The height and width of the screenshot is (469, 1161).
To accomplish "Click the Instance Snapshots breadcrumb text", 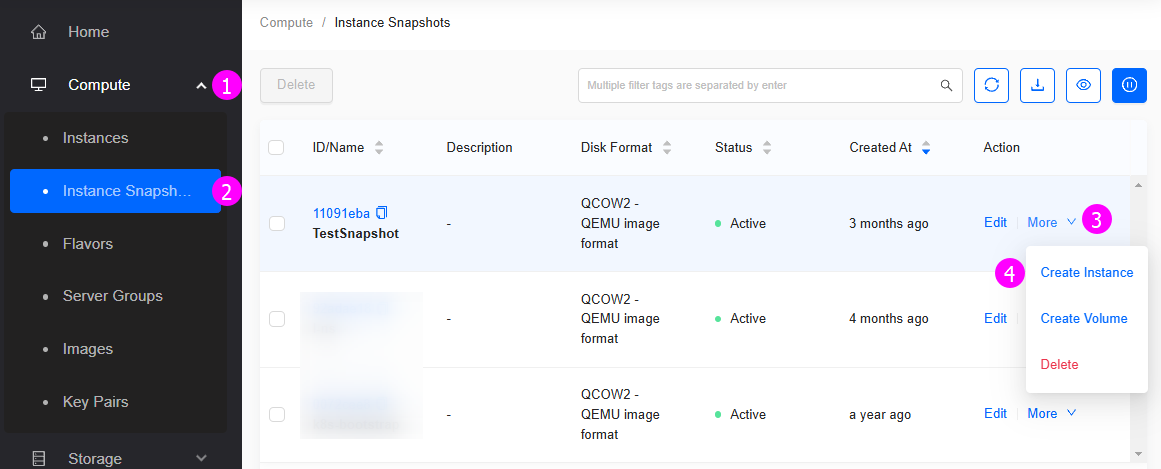I will [392, 23].
